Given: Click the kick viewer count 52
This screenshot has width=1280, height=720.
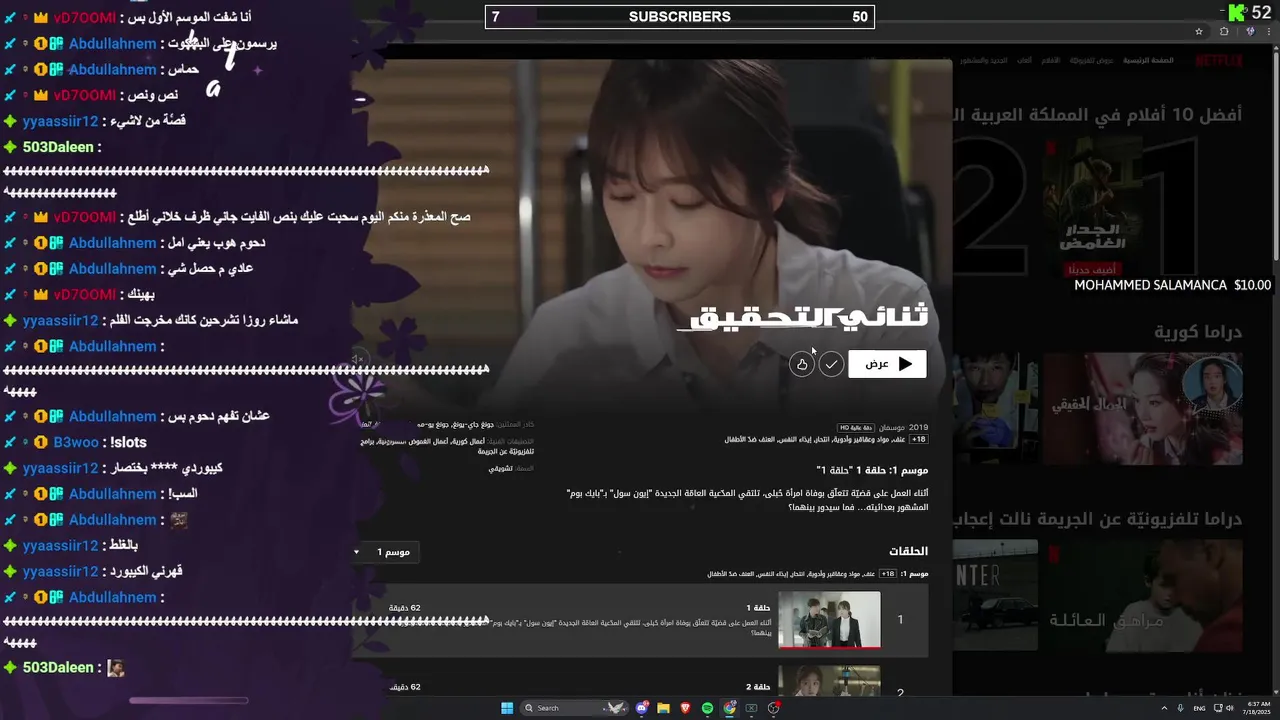Looking at the screenshot, I should tap(1261, 12).
